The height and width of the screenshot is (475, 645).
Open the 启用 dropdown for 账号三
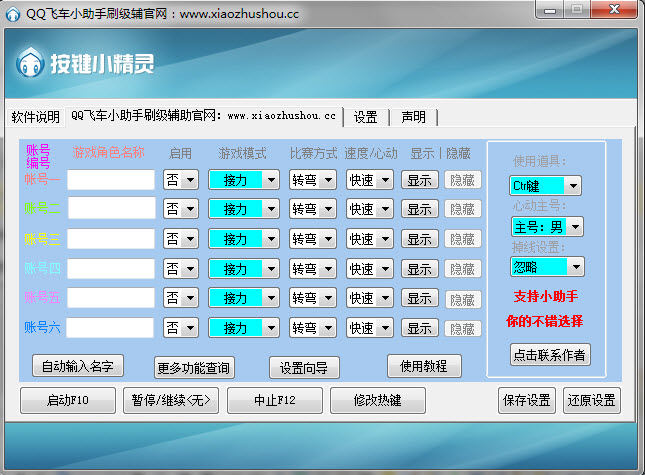(181, 239)
